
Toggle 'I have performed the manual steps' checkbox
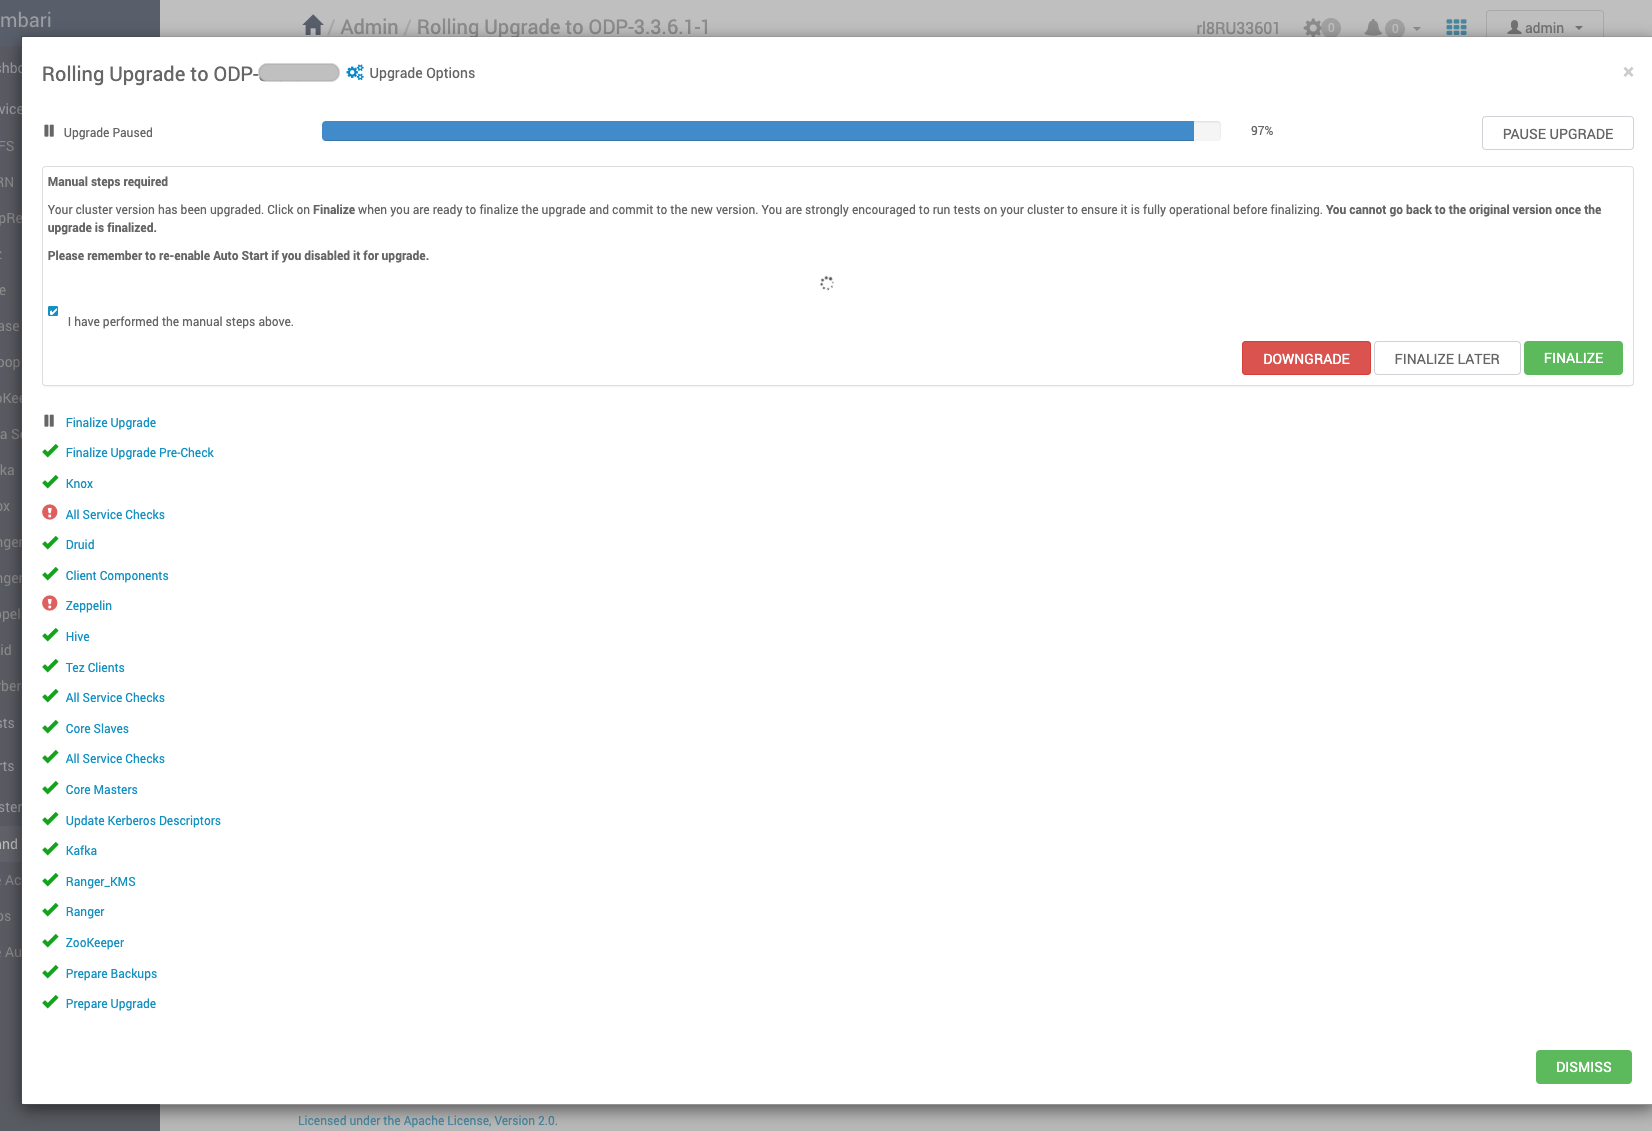[x=53, y=311]
